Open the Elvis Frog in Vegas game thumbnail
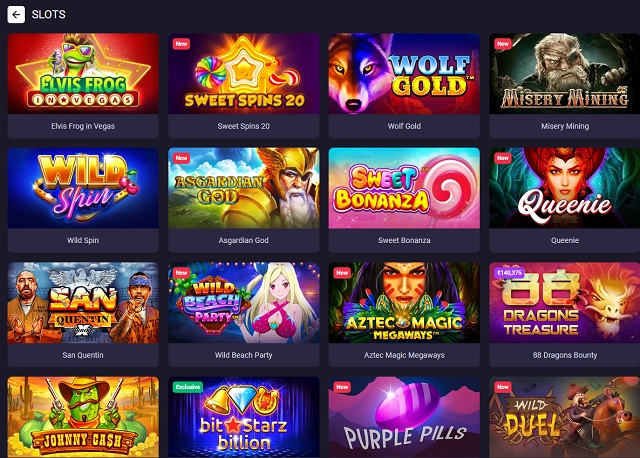This screenshot has height=458, width=640. click(83, 73)
